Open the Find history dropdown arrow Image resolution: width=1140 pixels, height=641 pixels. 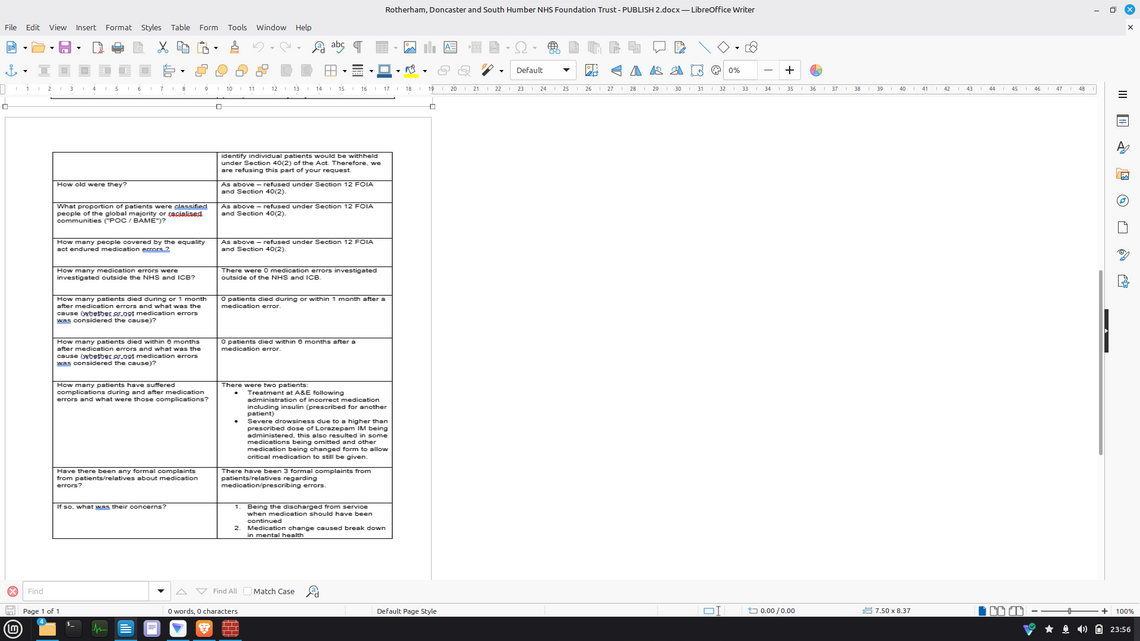pos(160,591)
